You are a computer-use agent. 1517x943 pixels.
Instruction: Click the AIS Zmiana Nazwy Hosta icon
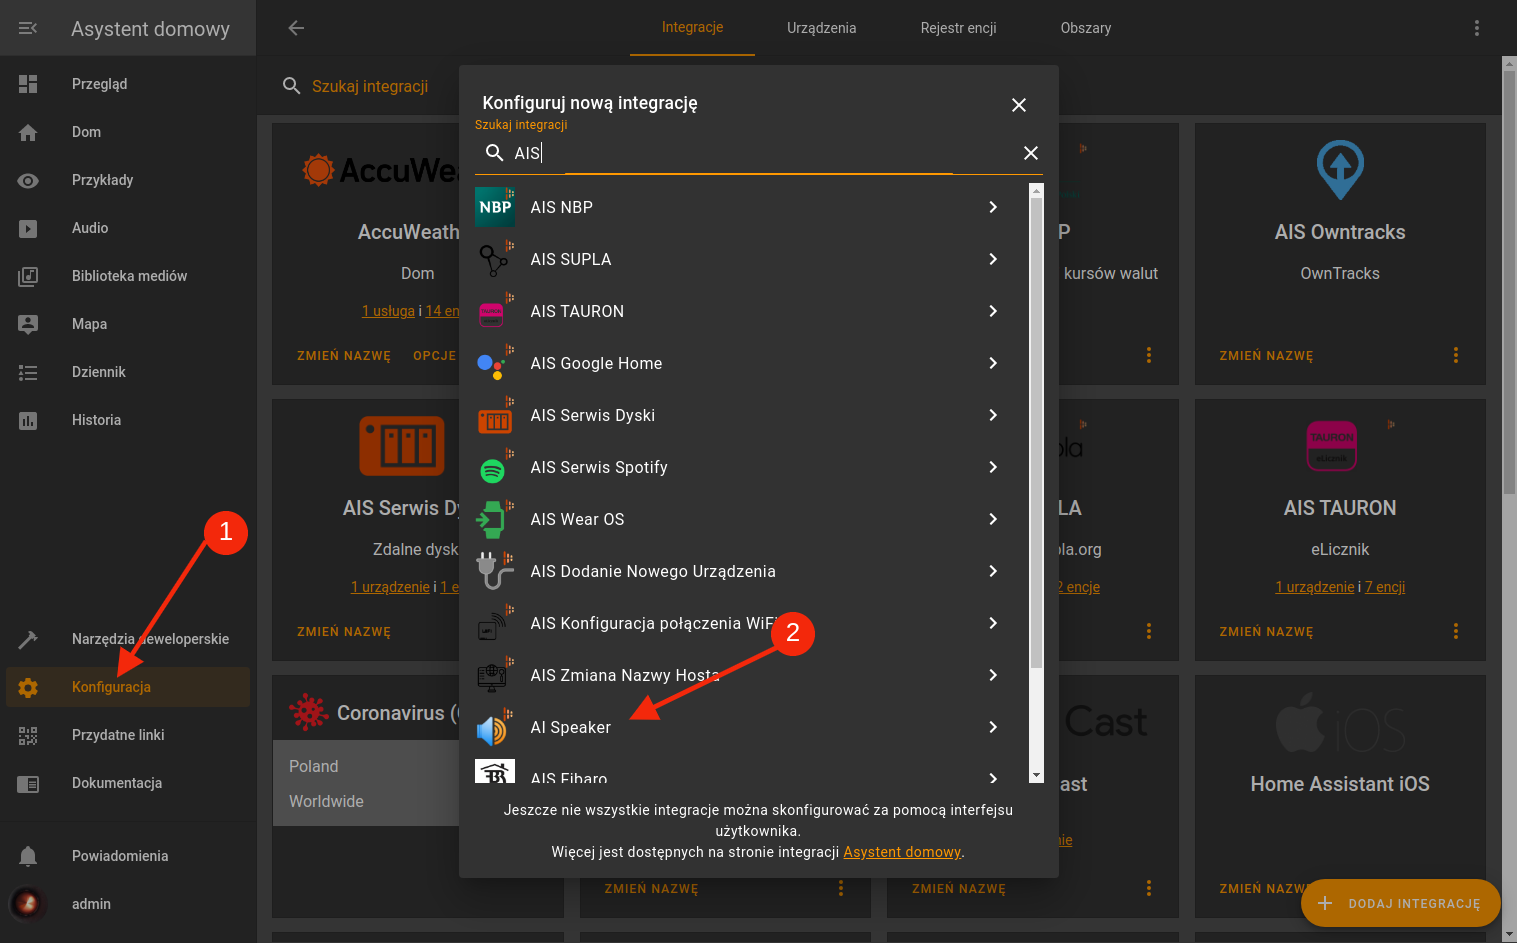pos(495,675)
